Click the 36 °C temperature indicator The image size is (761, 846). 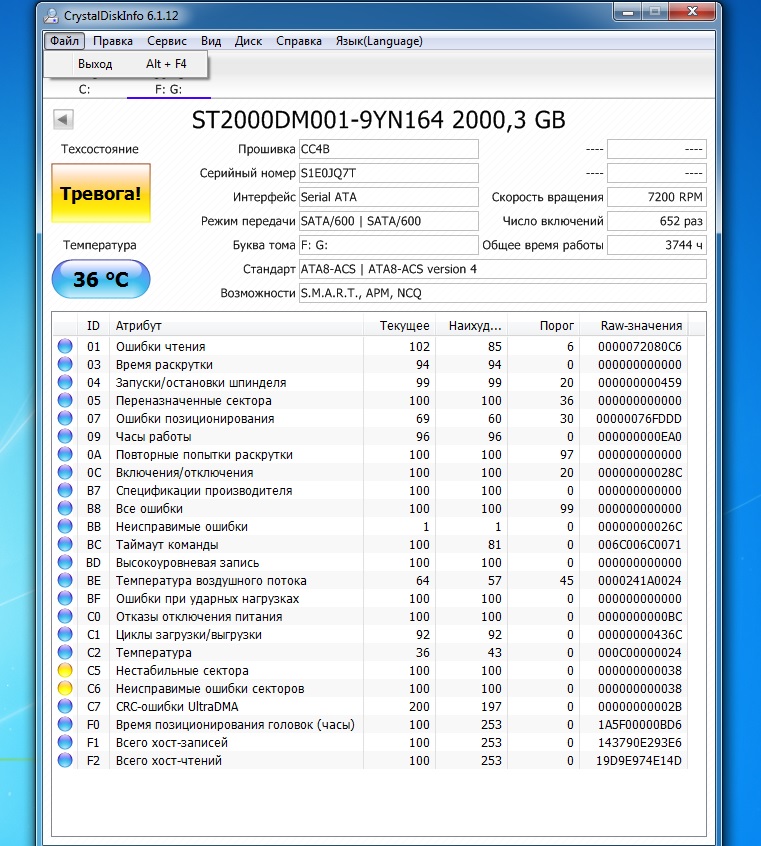pos(100,279)
